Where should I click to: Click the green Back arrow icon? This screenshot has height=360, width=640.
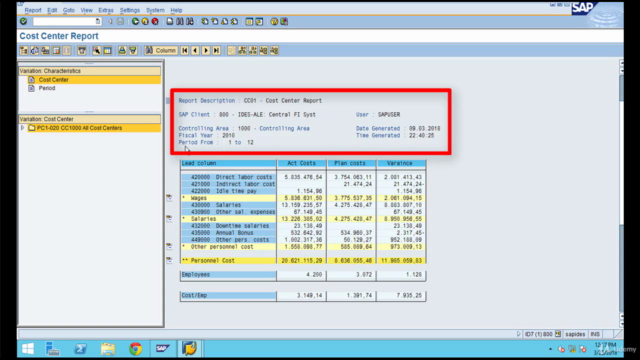pos(135,21)
